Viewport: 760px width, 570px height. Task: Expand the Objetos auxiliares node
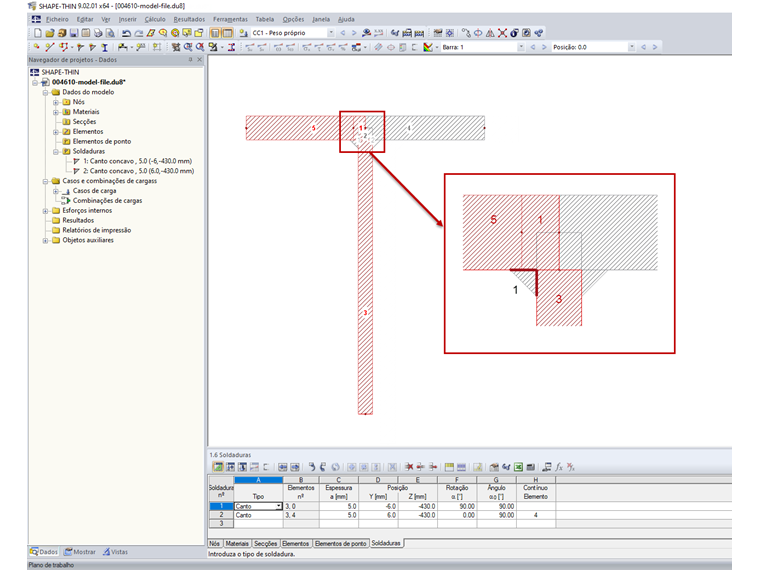click(45, 240)
